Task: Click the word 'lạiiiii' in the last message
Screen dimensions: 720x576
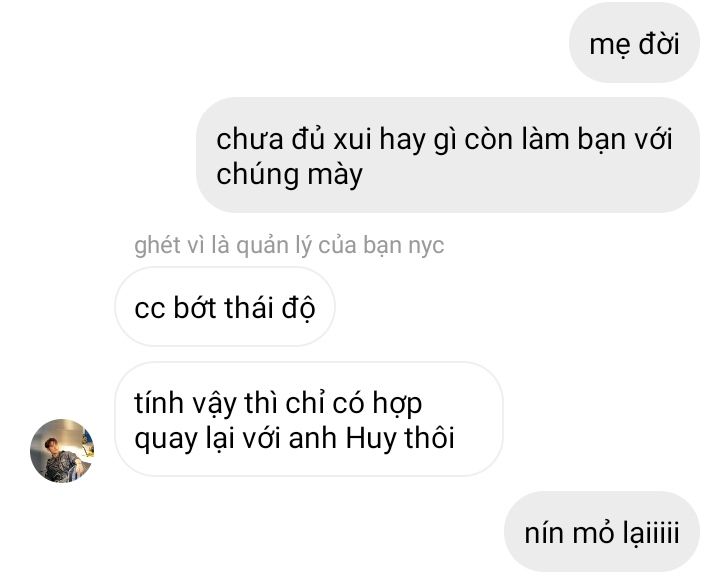Action: [x=651, y=532]
